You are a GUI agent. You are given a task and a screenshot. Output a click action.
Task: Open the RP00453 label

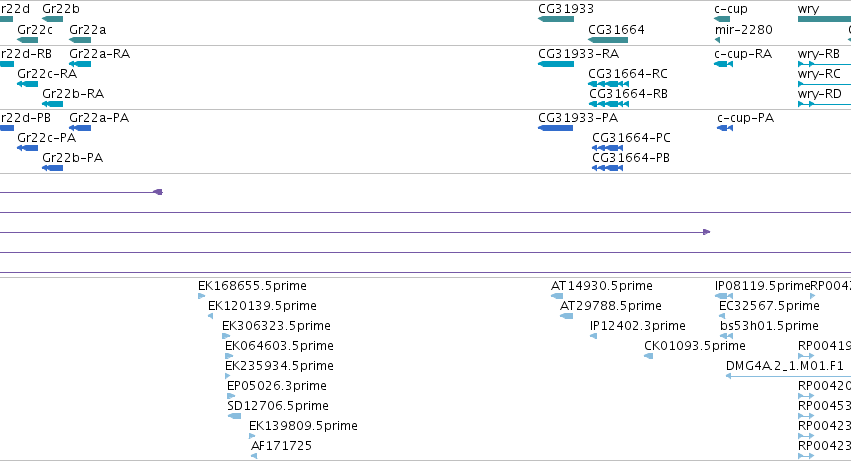[824, 406]
